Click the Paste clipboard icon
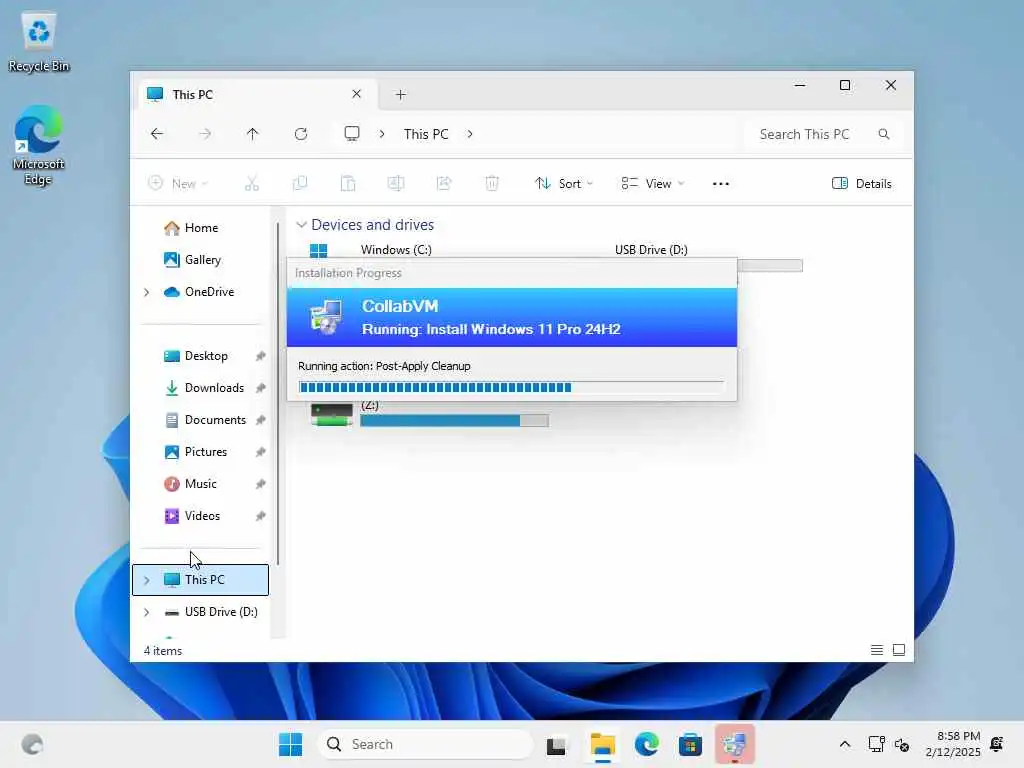Screen dimensions: 1024x768 click(x=348, y=184)
